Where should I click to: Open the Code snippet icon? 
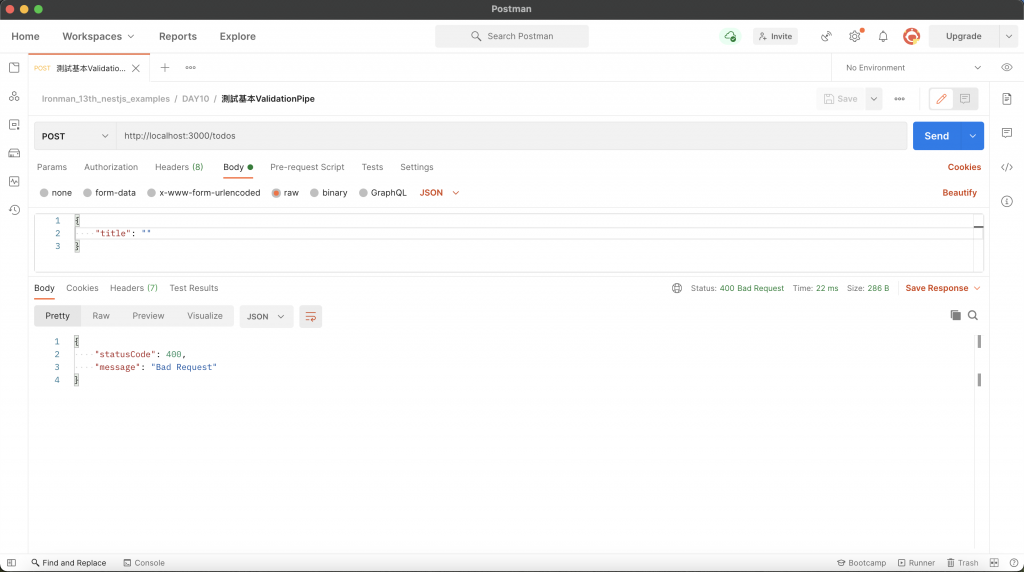pyautogui.click(x=1006, y=167)
